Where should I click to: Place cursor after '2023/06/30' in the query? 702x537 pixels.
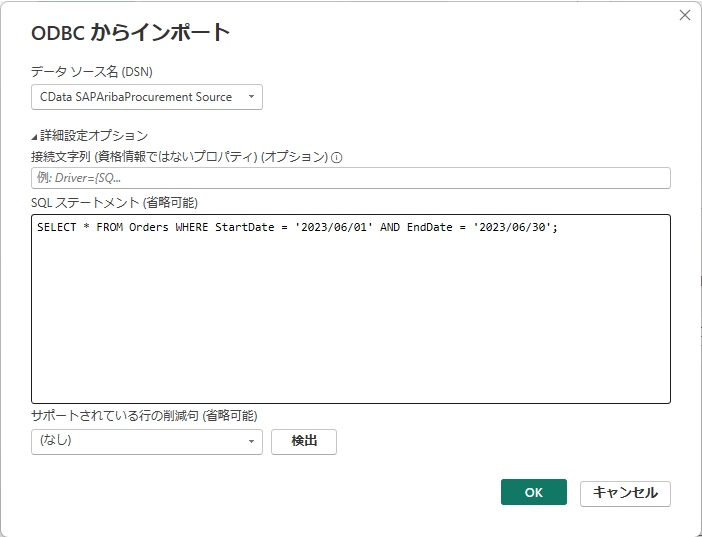point(552,228)
